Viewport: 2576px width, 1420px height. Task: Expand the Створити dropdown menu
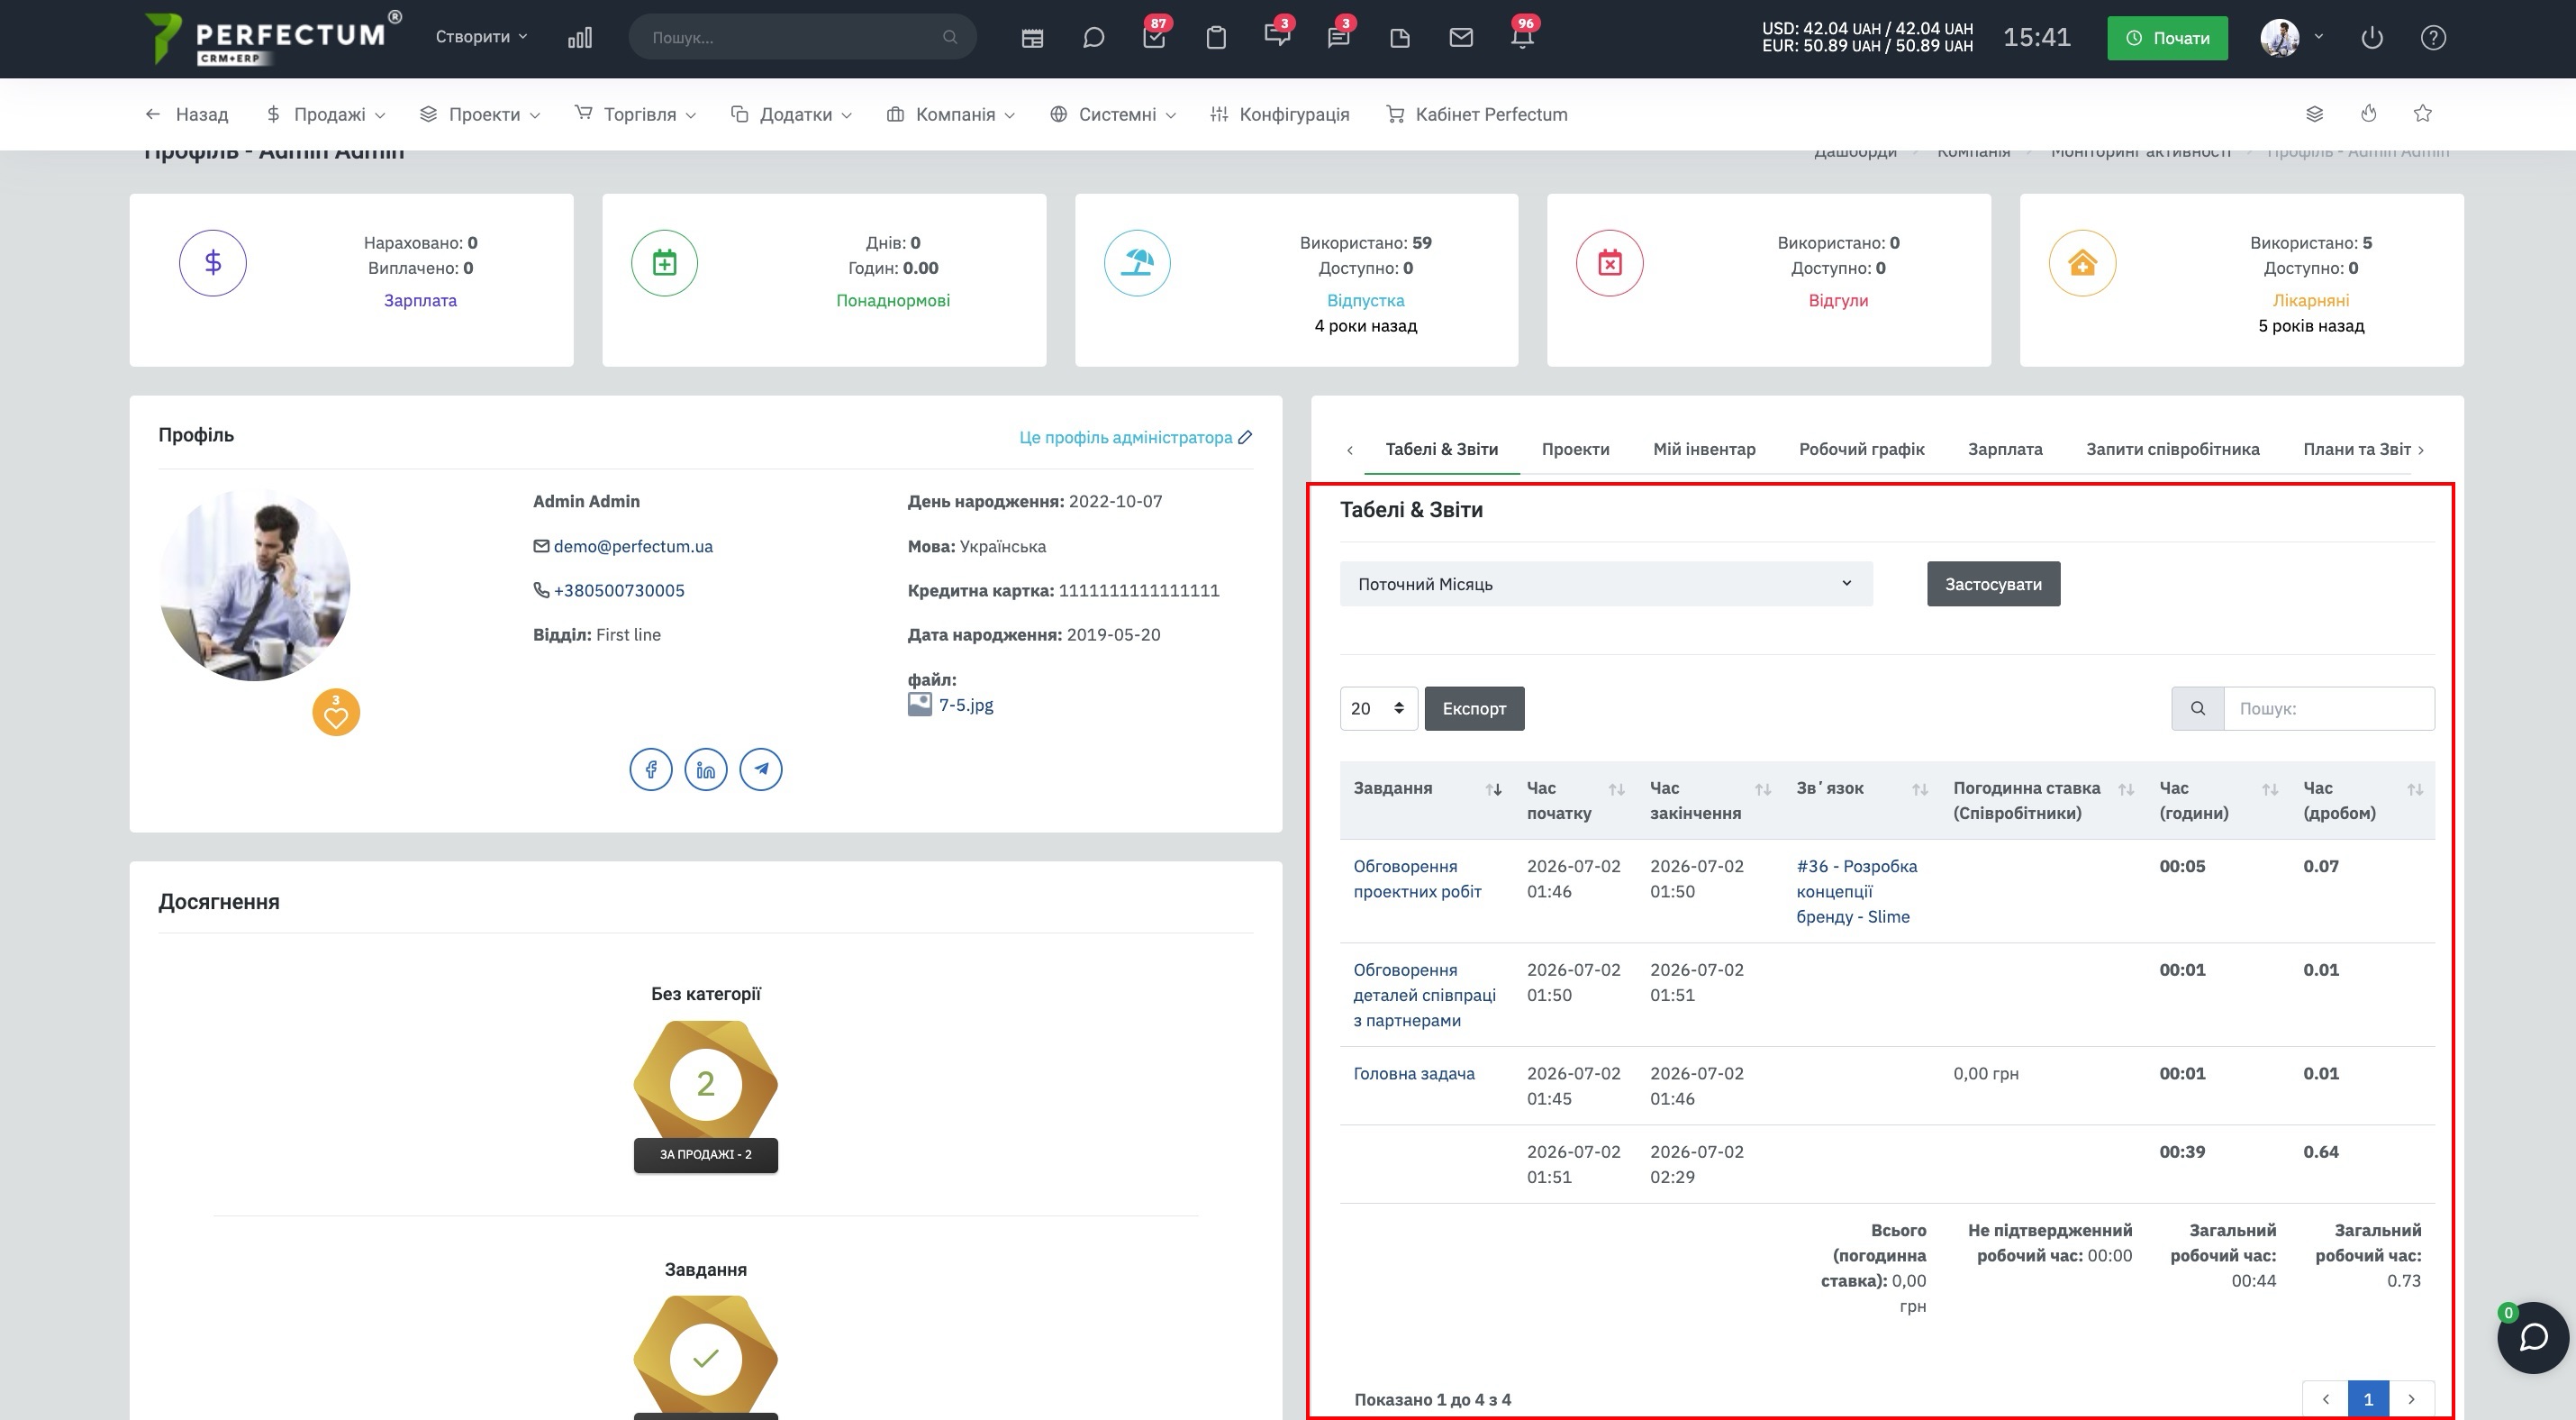point(481,37)
